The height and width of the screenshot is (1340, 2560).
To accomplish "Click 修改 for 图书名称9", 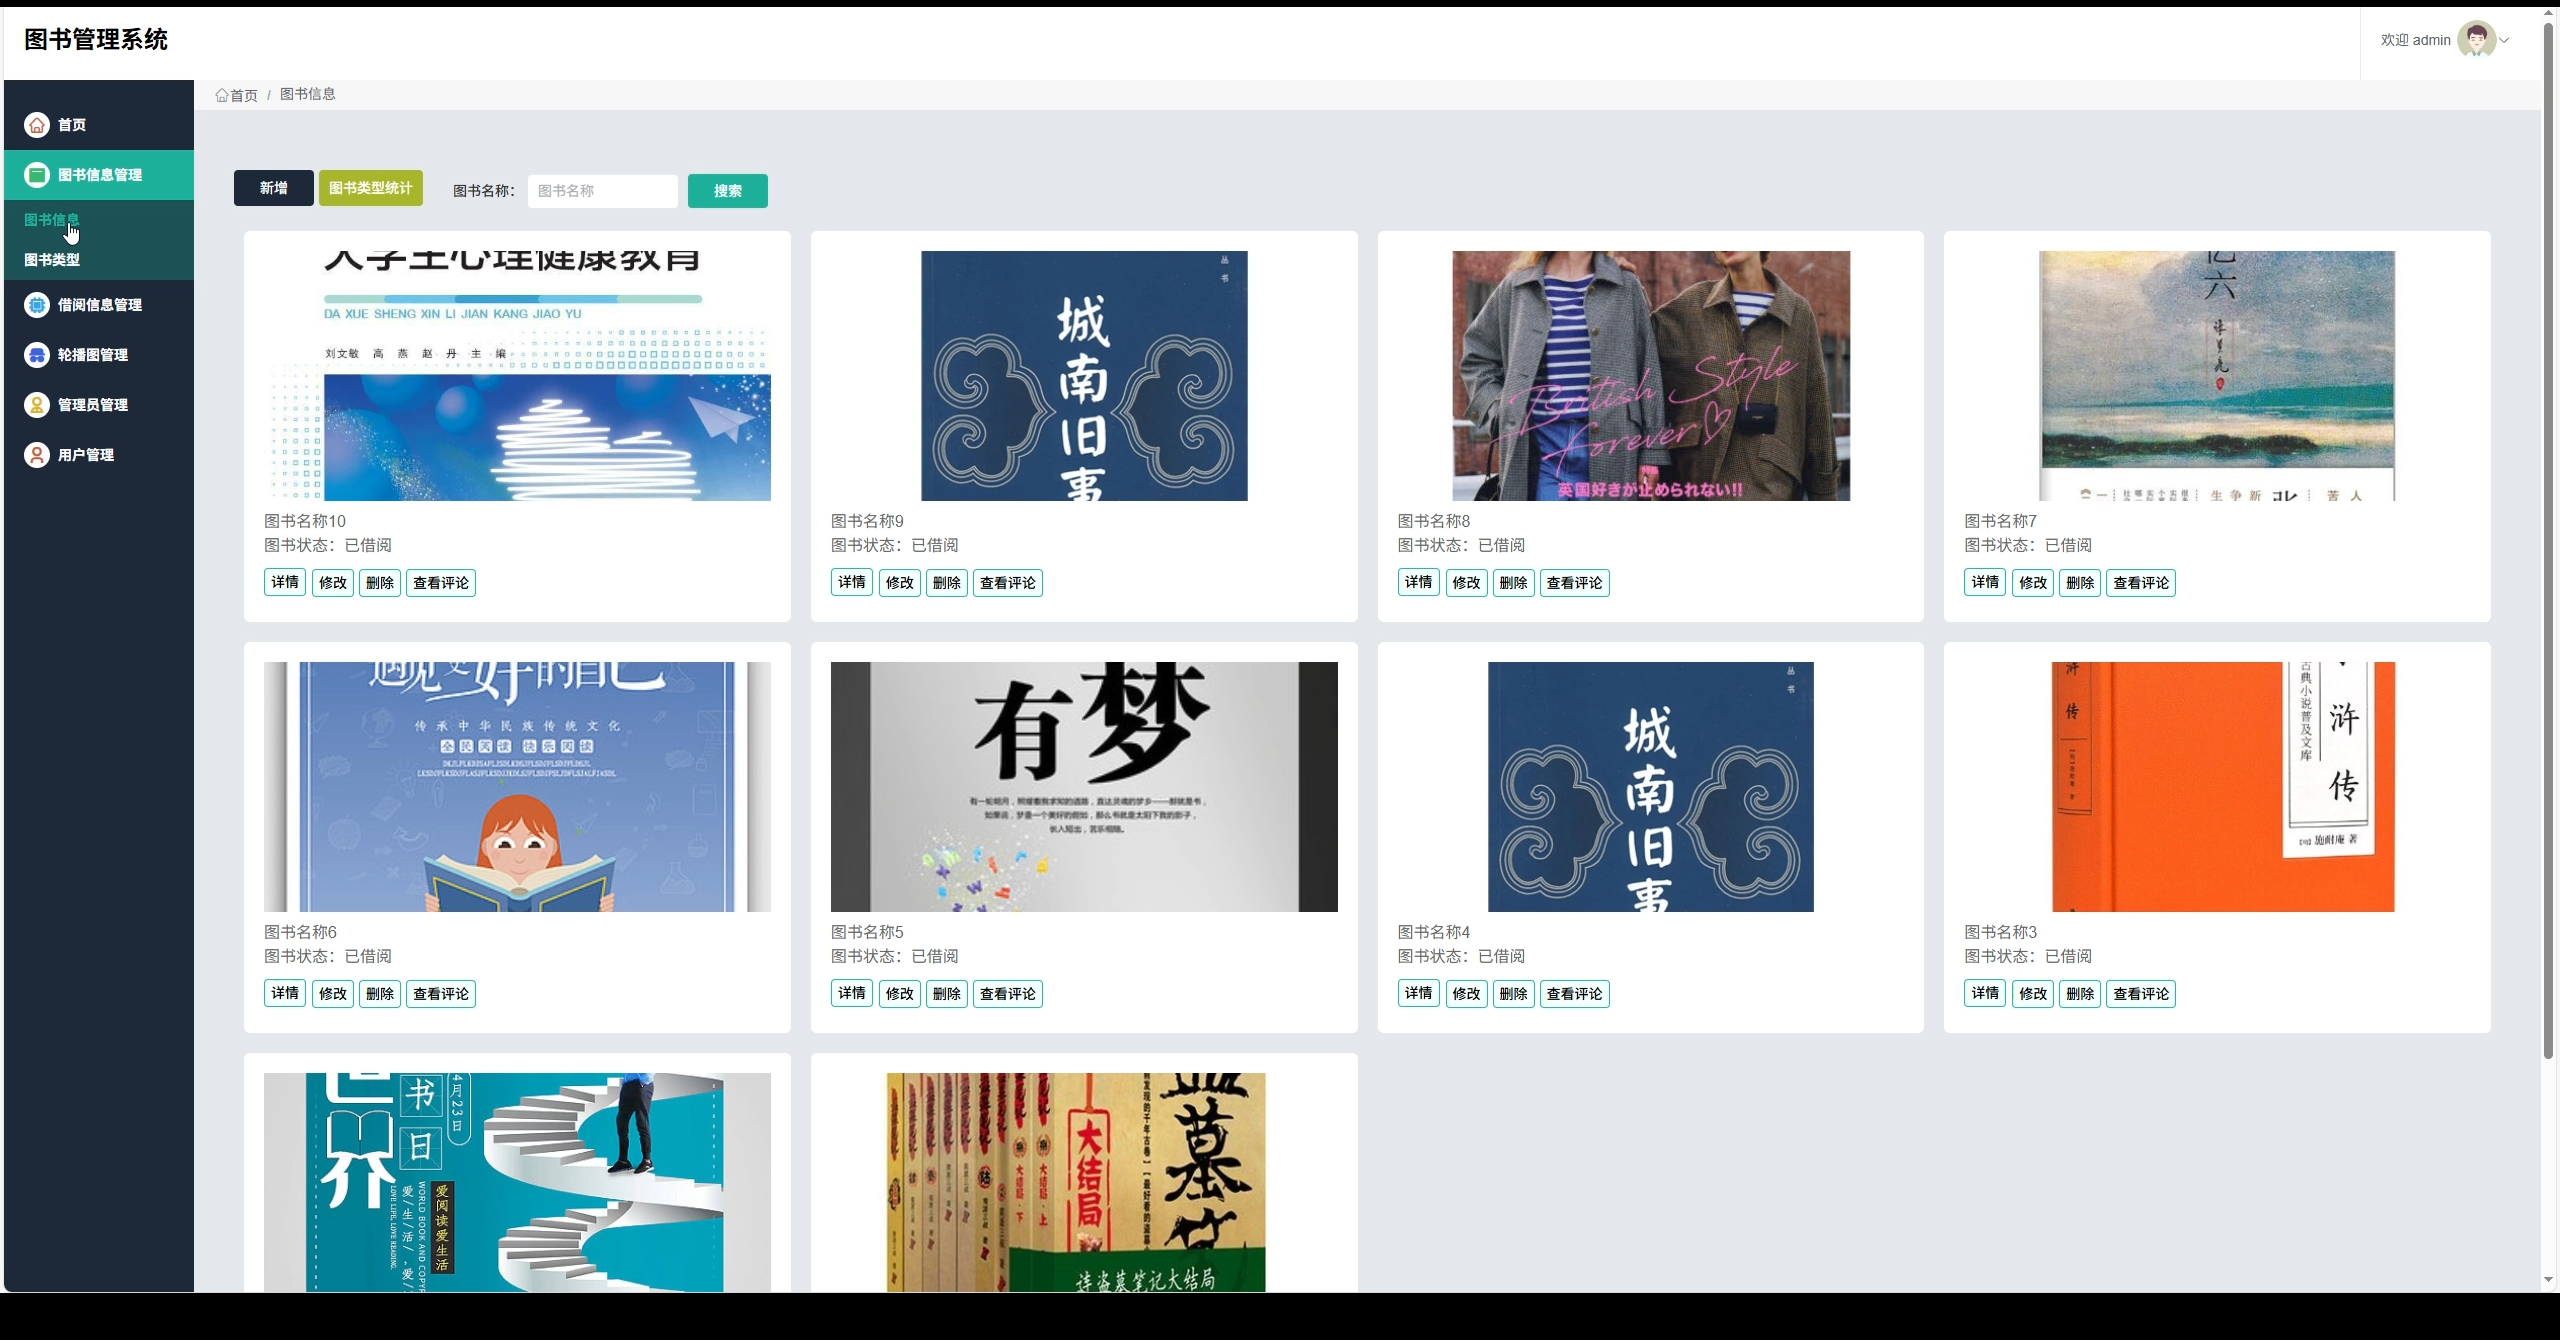I will click(x=900, y=582).
